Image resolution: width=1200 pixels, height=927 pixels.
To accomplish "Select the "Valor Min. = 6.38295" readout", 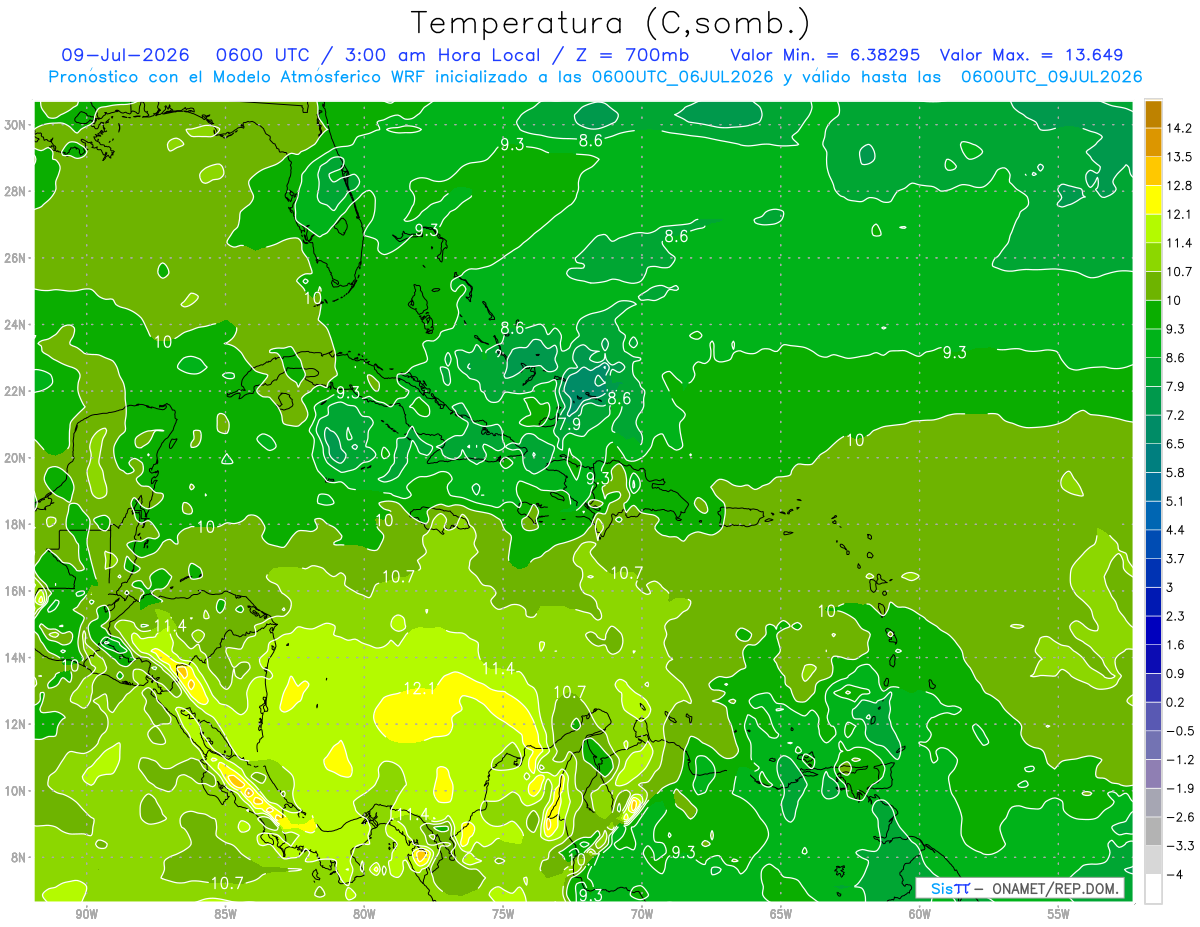I will click(825, 55).
